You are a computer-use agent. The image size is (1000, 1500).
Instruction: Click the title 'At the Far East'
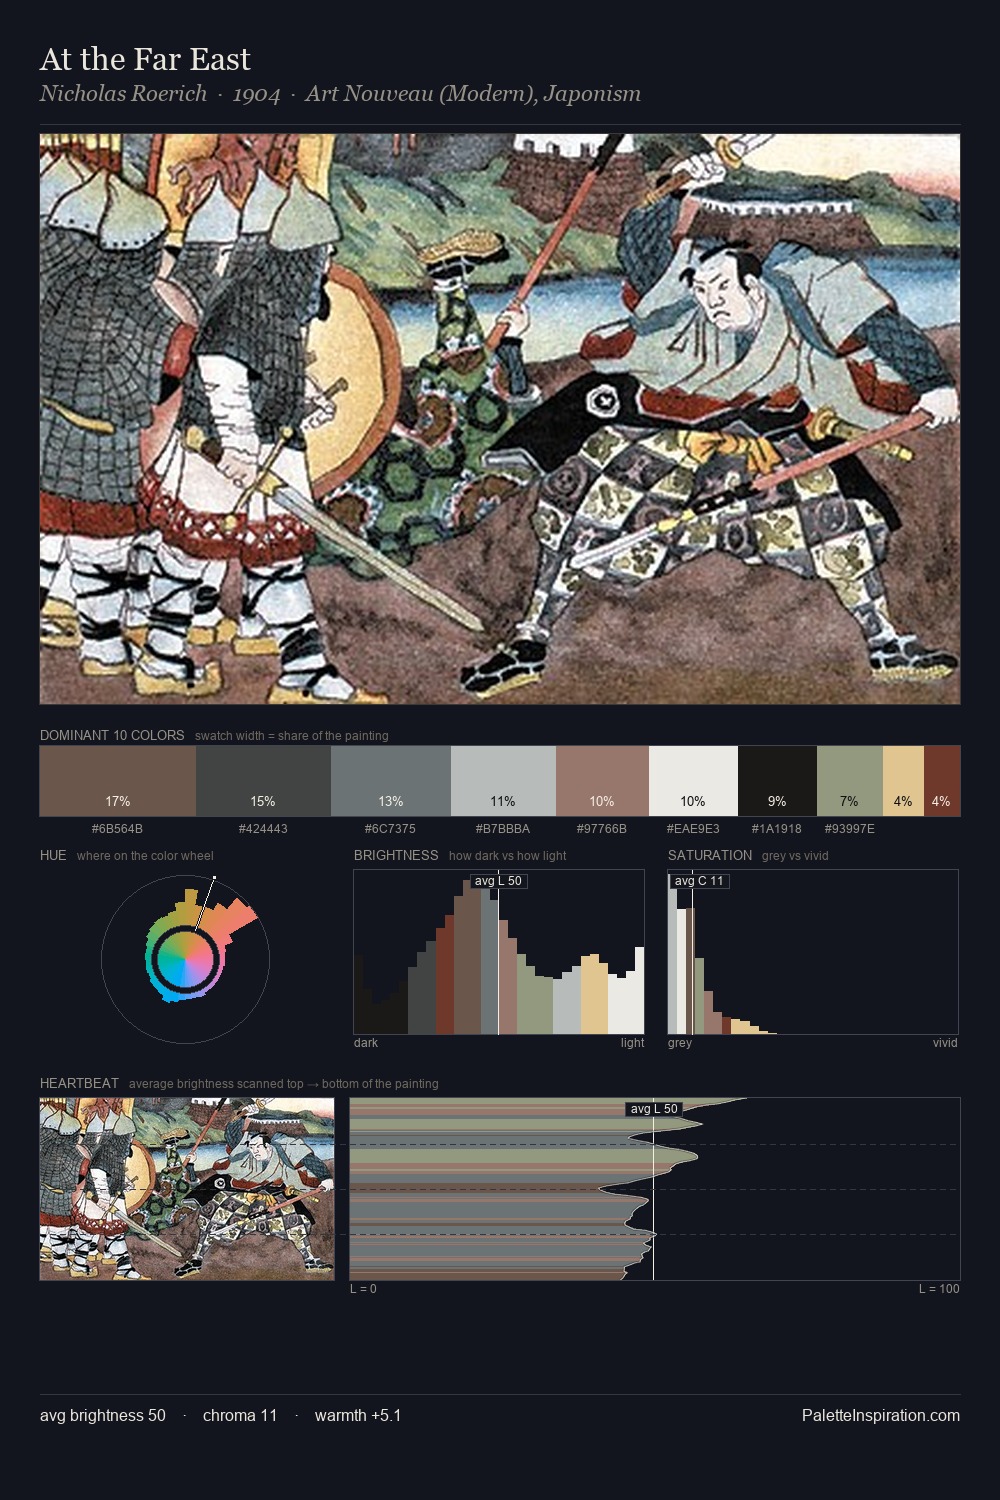(x=145, y=59)
